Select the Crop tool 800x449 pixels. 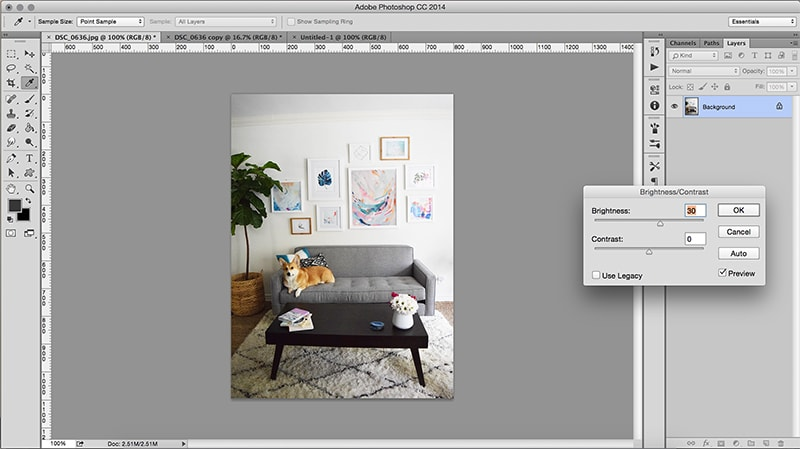tap(11, 83)
